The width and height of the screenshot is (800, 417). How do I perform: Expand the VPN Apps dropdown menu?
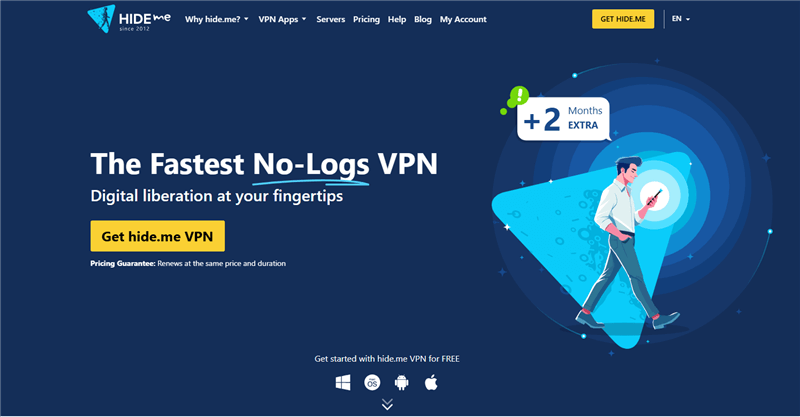click(282, 19)
